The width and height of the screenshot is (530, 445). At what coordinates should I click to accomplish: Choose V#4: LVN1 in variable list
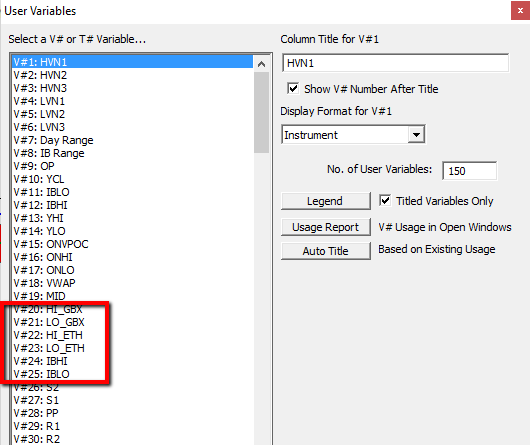132,101
